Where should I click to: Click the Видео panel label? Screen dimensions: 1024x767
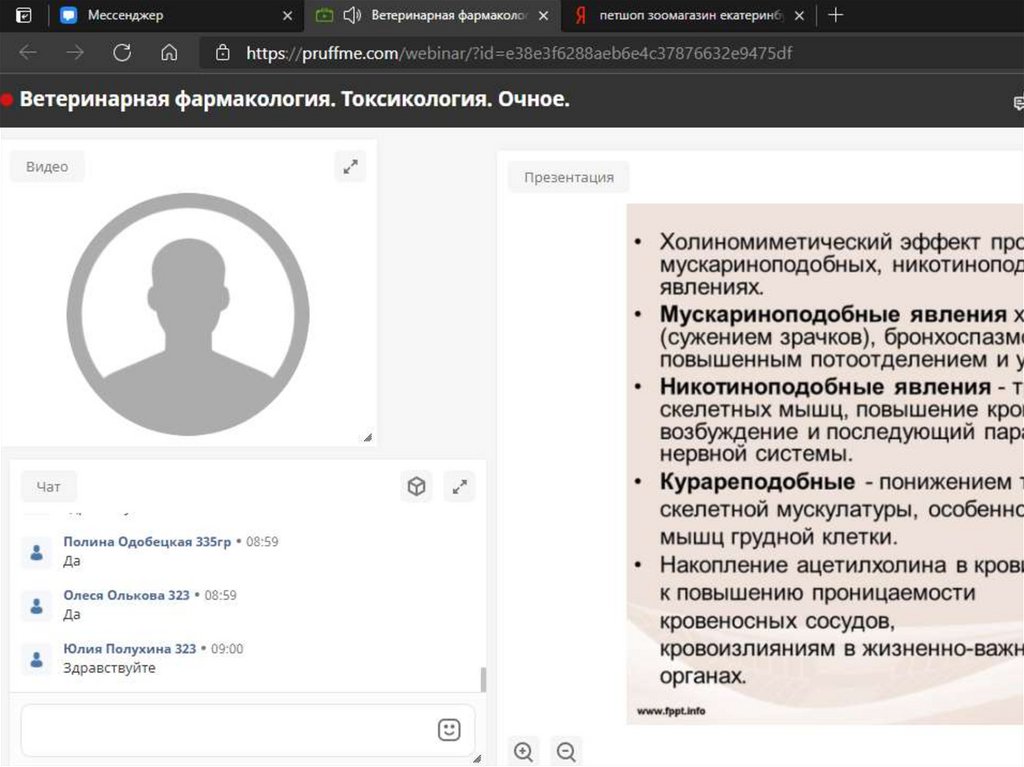coord(47,167)
